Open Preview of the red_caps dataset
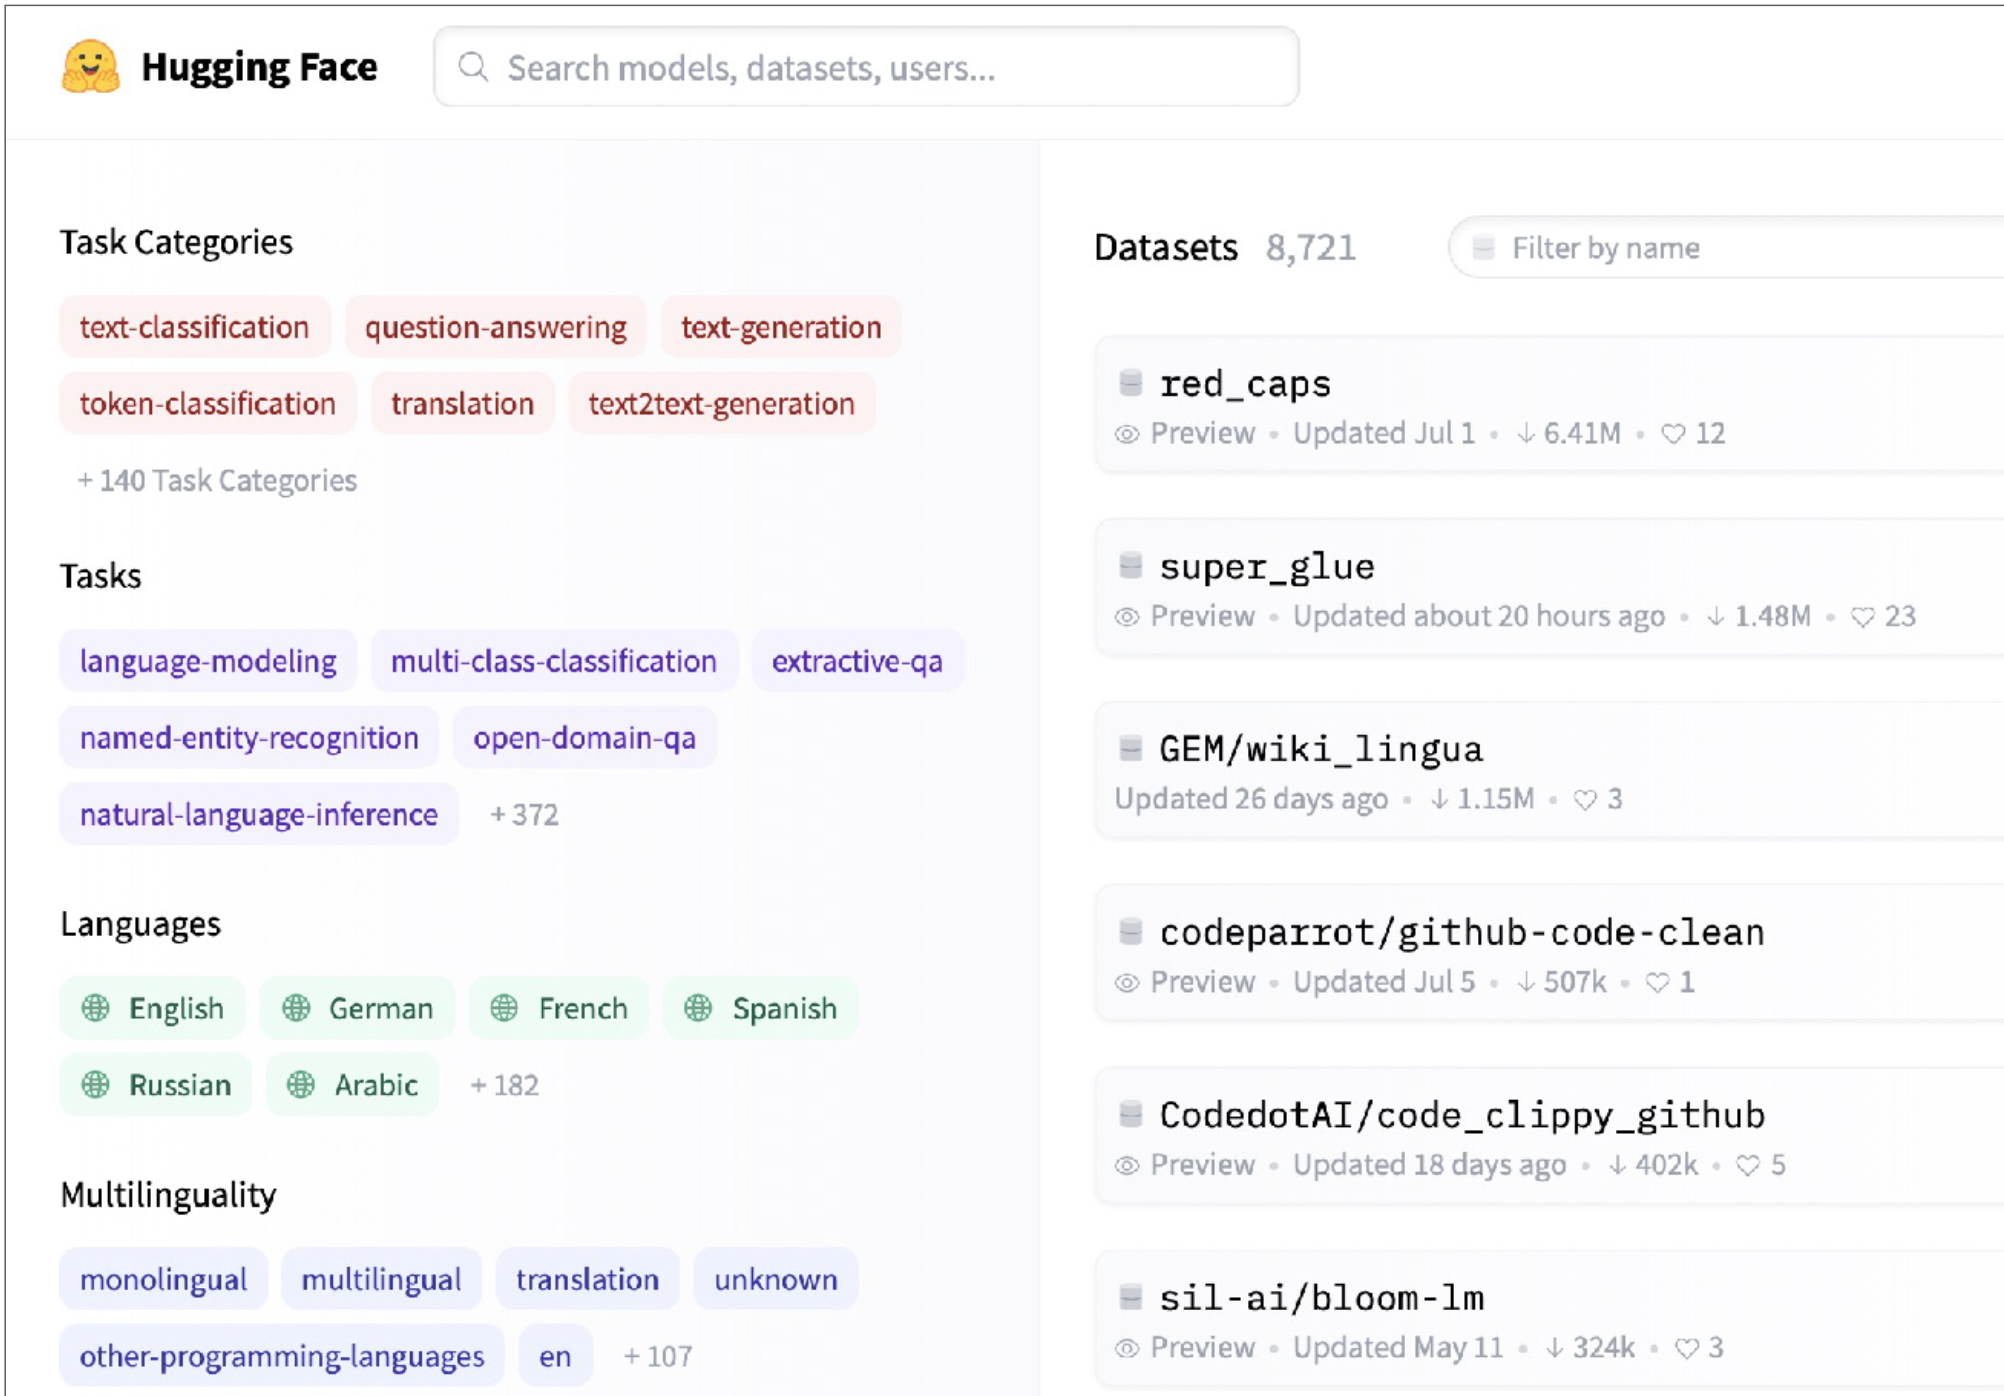 click(1201, 434)
